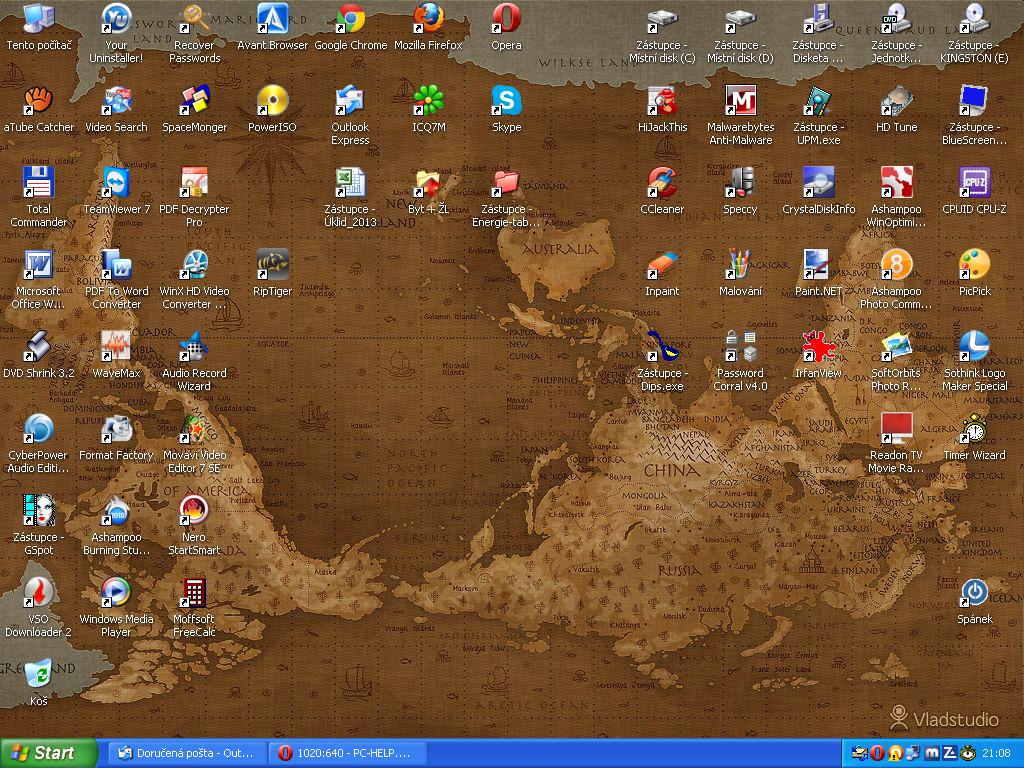The height and width of the screenshot is (768, 1024).
Task: Select aTube Catcher icon
Action: [39, 101]
